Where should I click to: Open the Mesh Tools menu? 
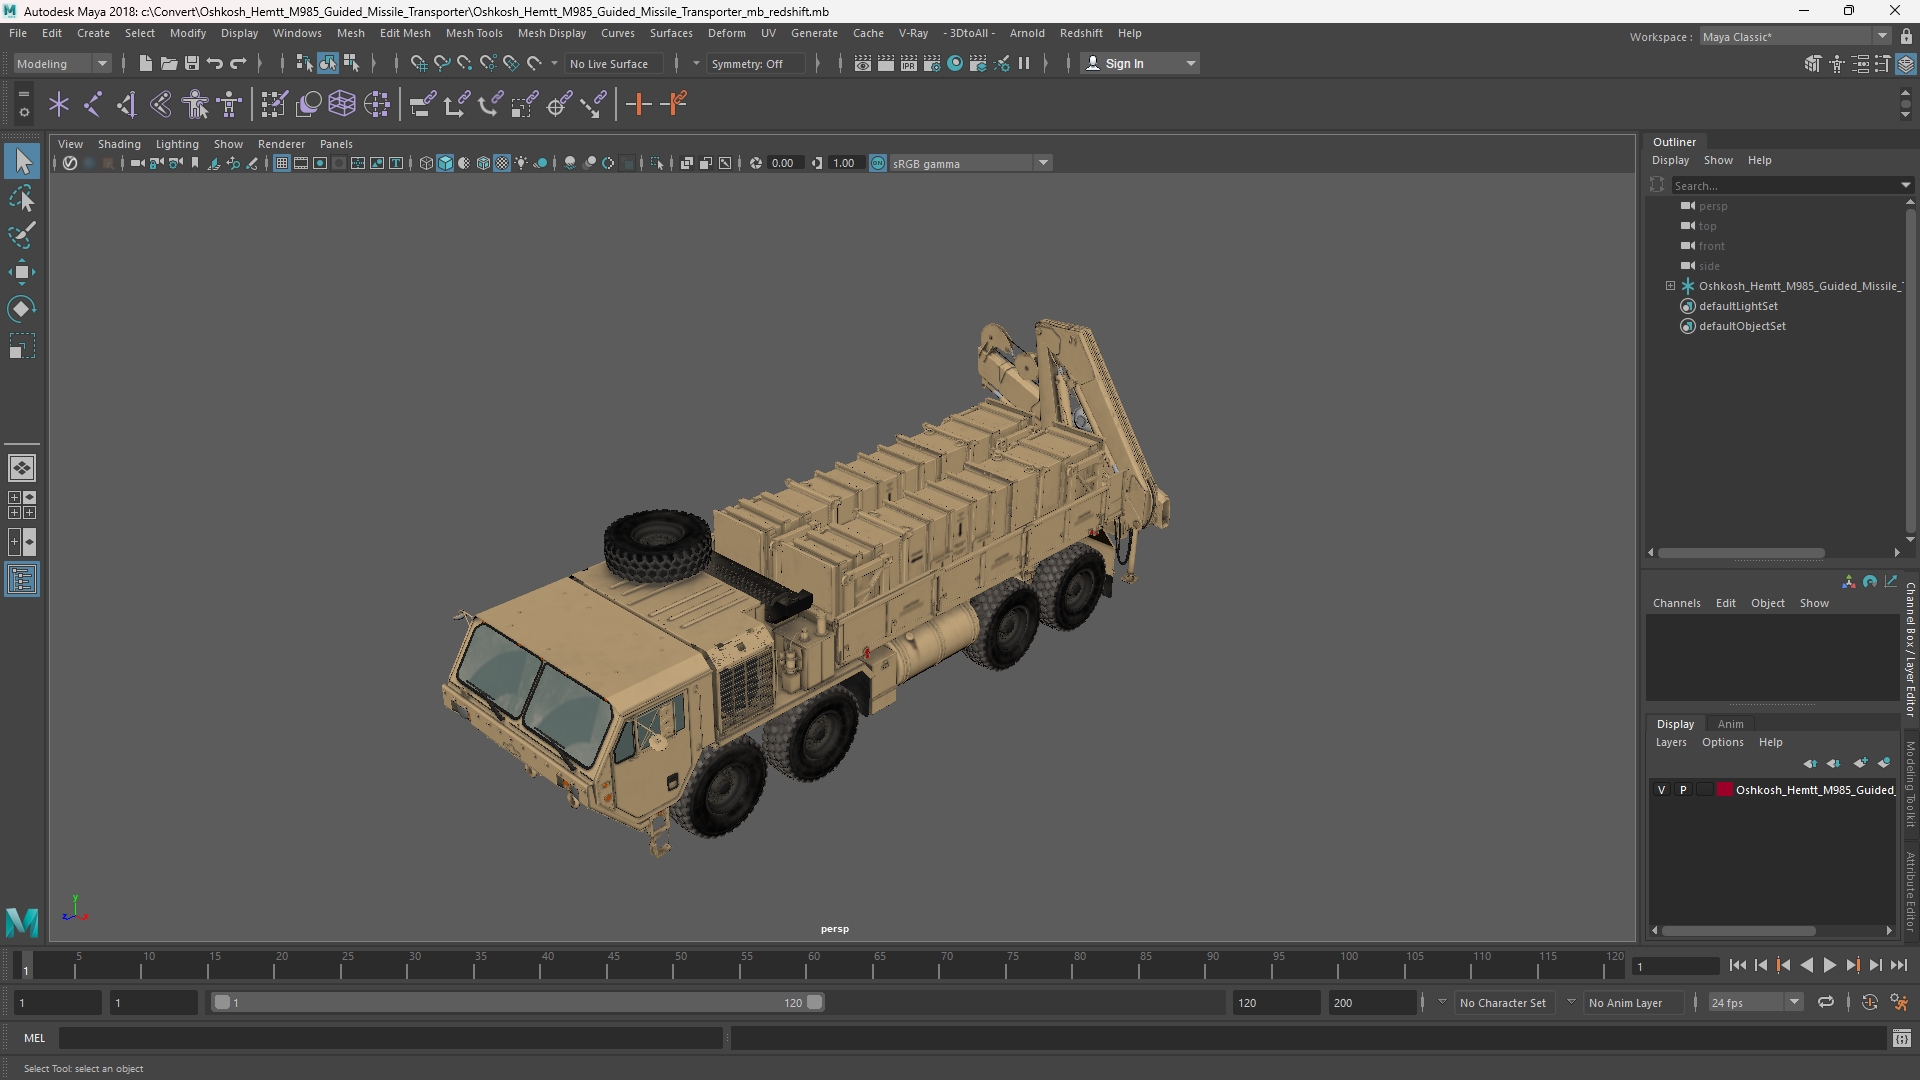(474, 33)
